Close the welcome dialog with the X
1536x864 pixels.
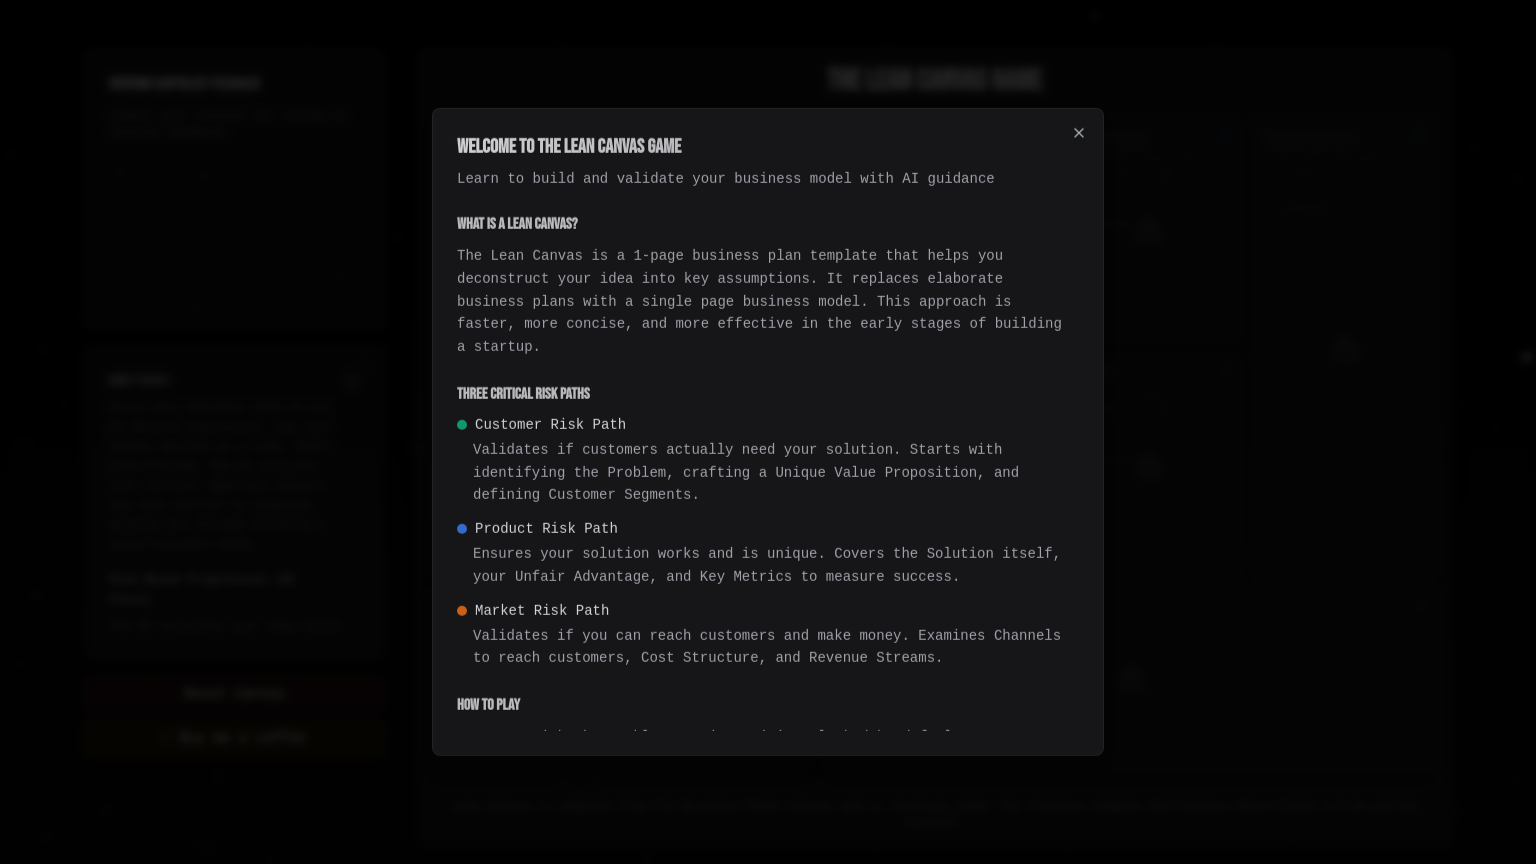pyautogui.click(x=1078, y=133)
